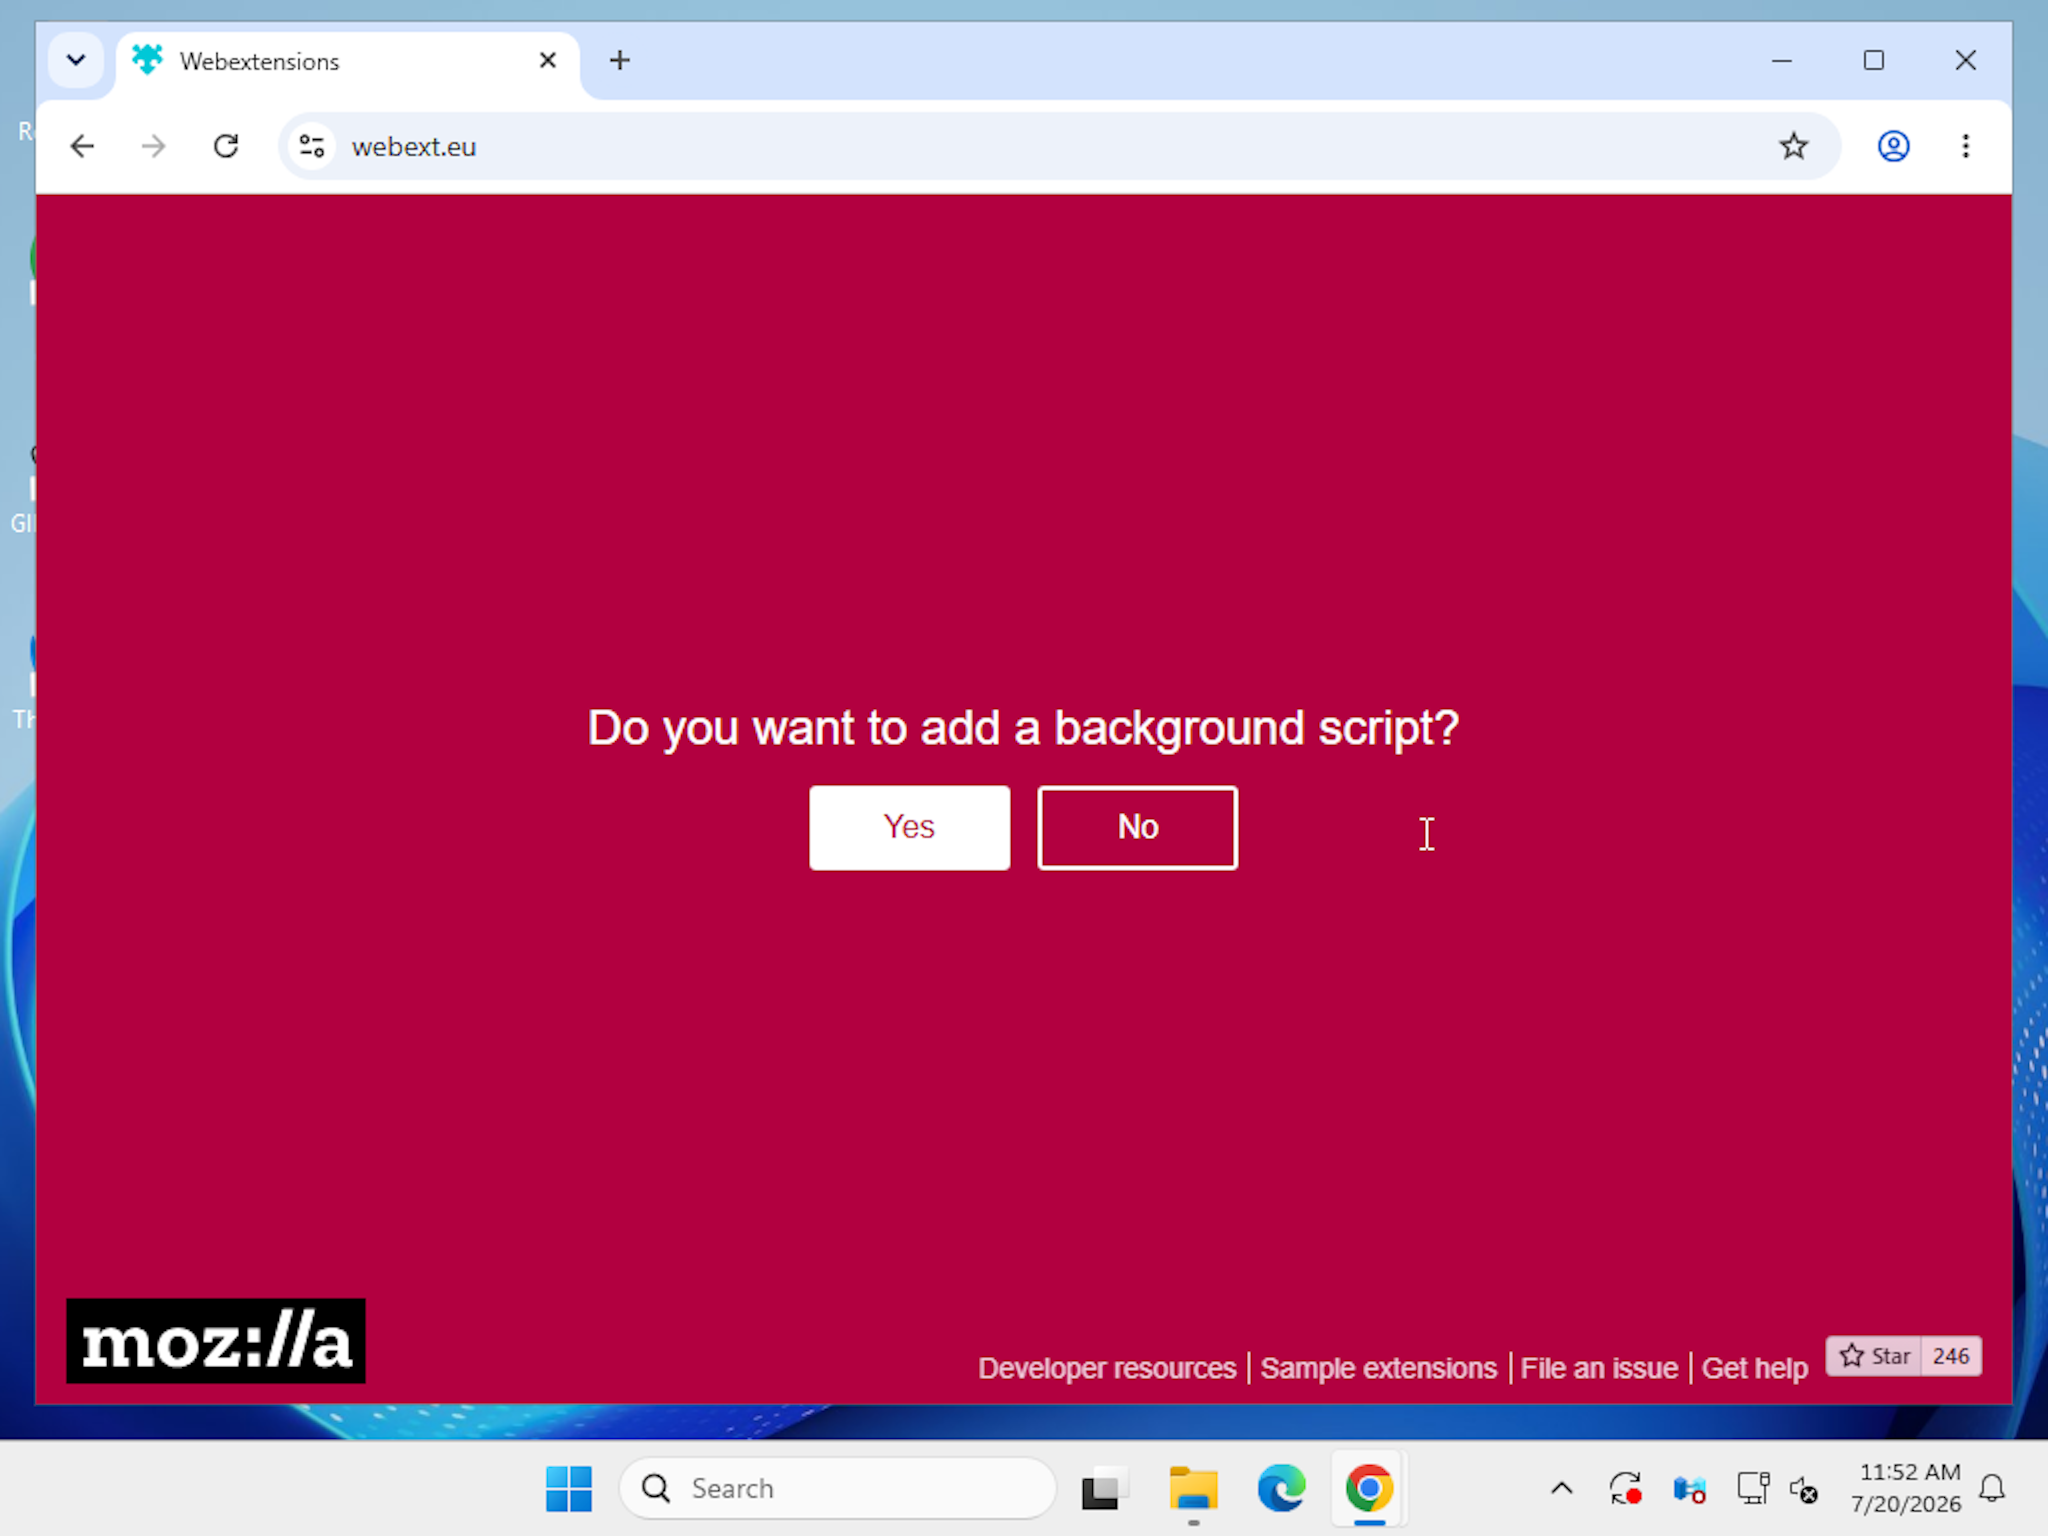Maximize the Chrome window
This screenshot has height=1536, width=2048.
point(1873,60)
